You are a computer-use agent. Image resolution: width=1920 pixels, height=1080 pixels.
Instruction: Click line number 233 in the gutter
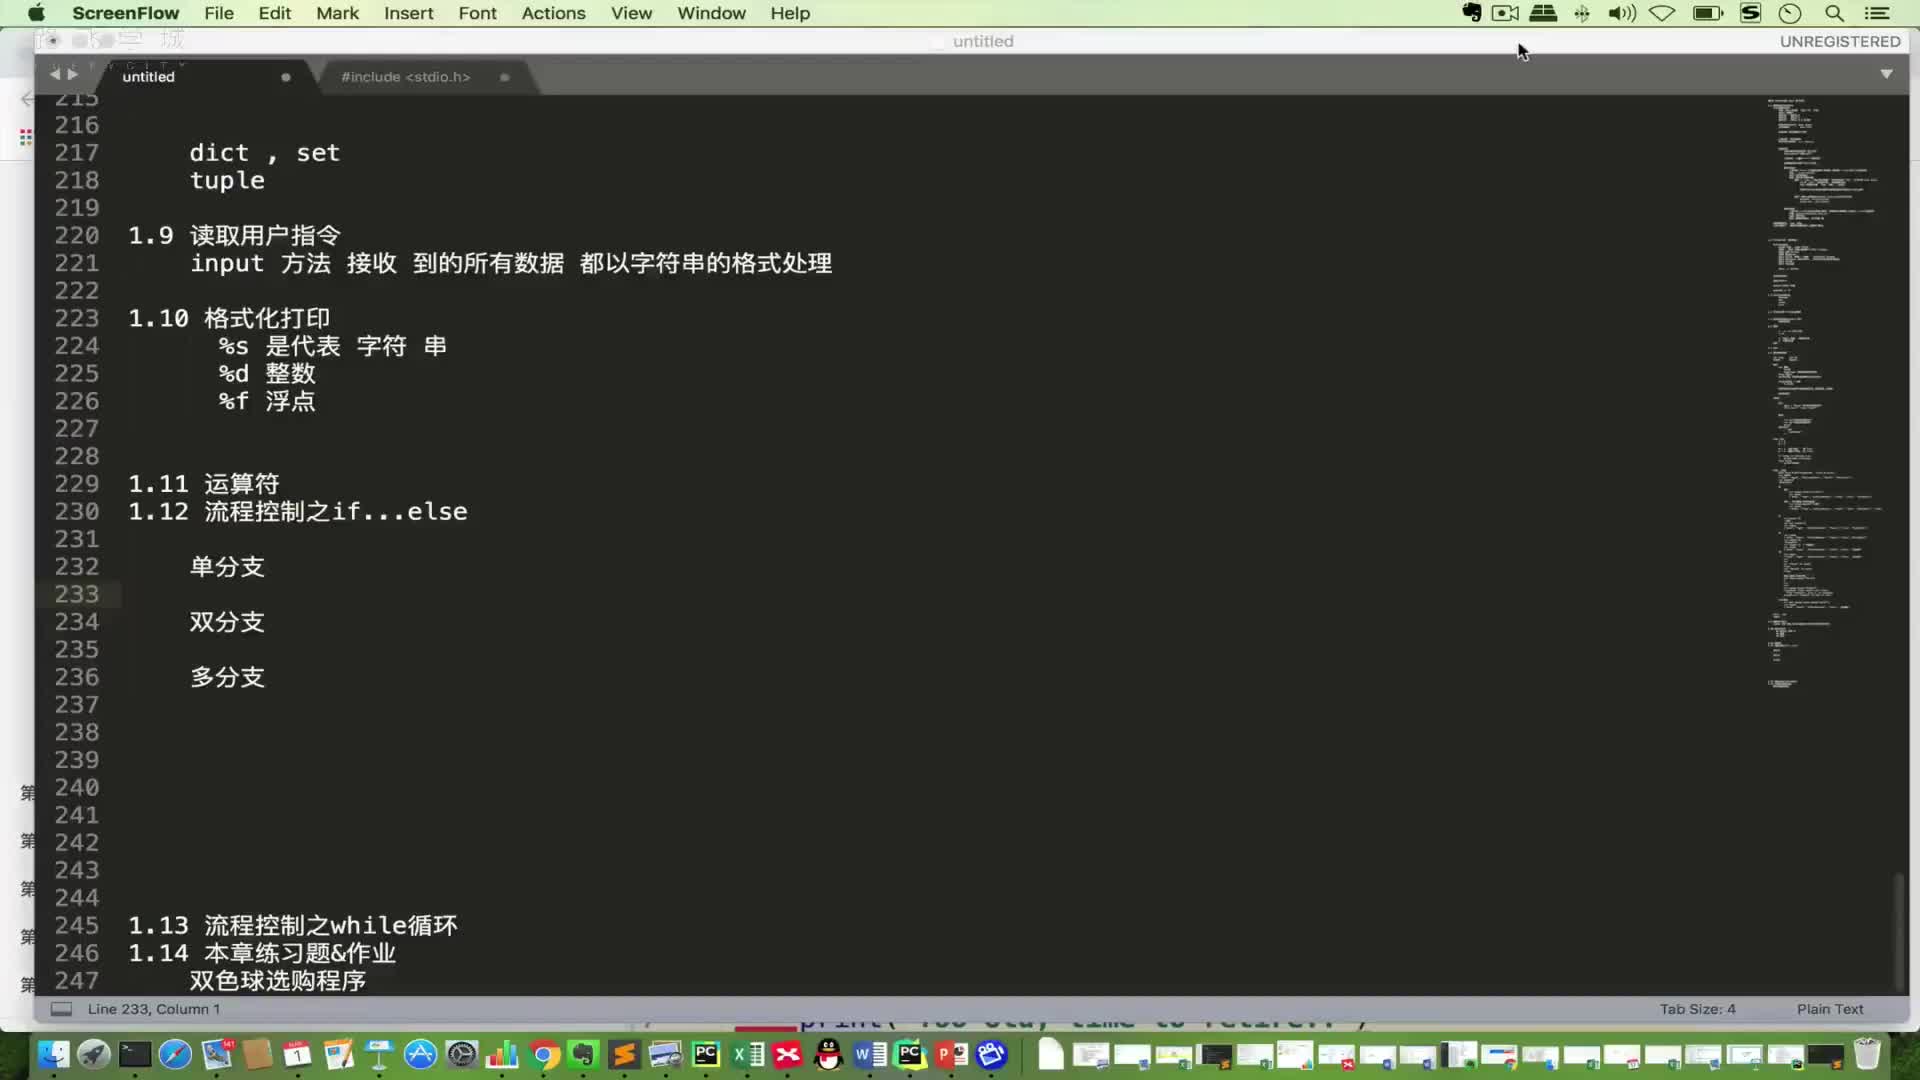(x=77, y=594)
